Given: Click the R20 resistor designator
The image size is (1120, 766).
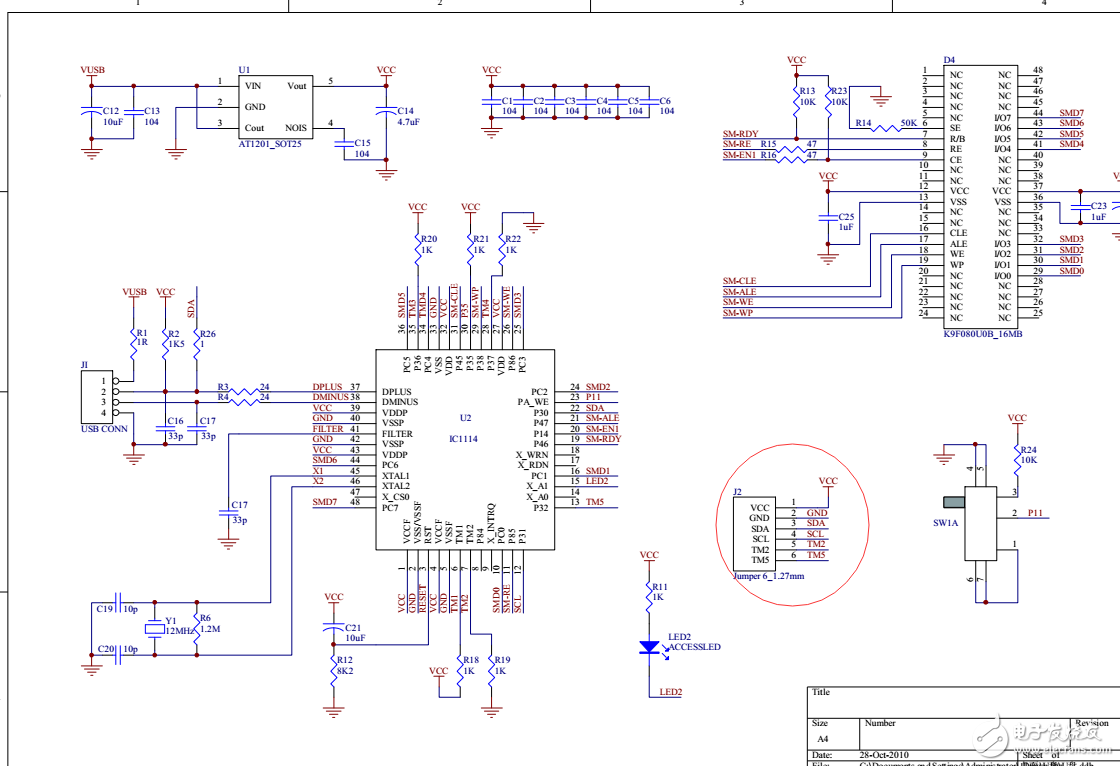Looking at the screenshot, I should click(x=429, y=239).
